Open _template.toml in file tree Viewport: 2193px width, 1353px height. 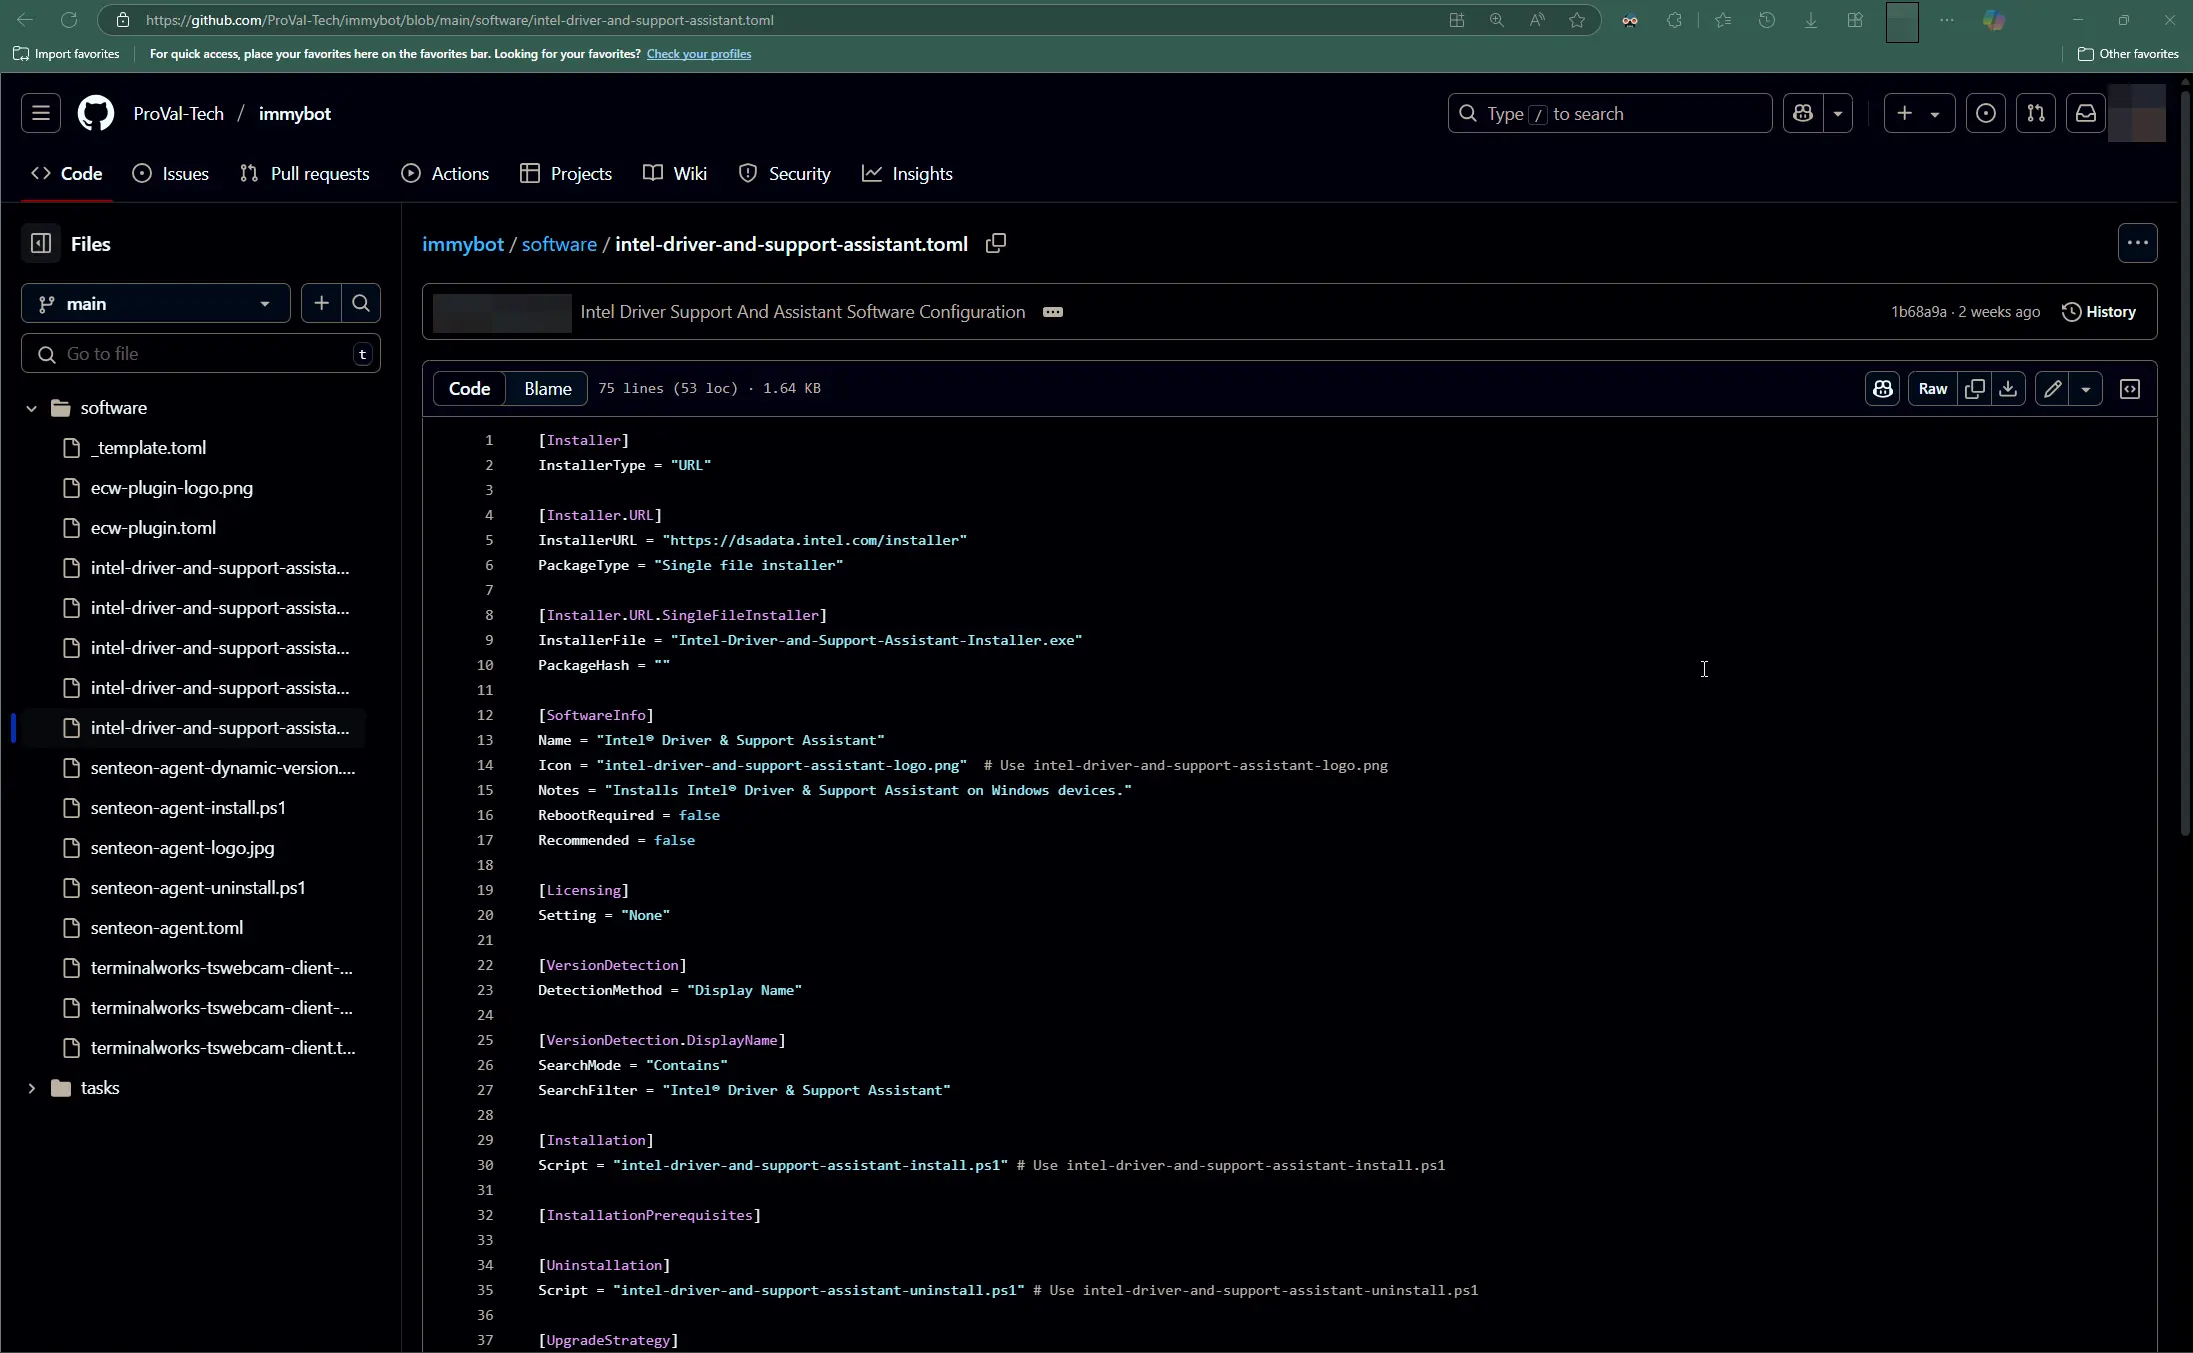coord(148,448)
